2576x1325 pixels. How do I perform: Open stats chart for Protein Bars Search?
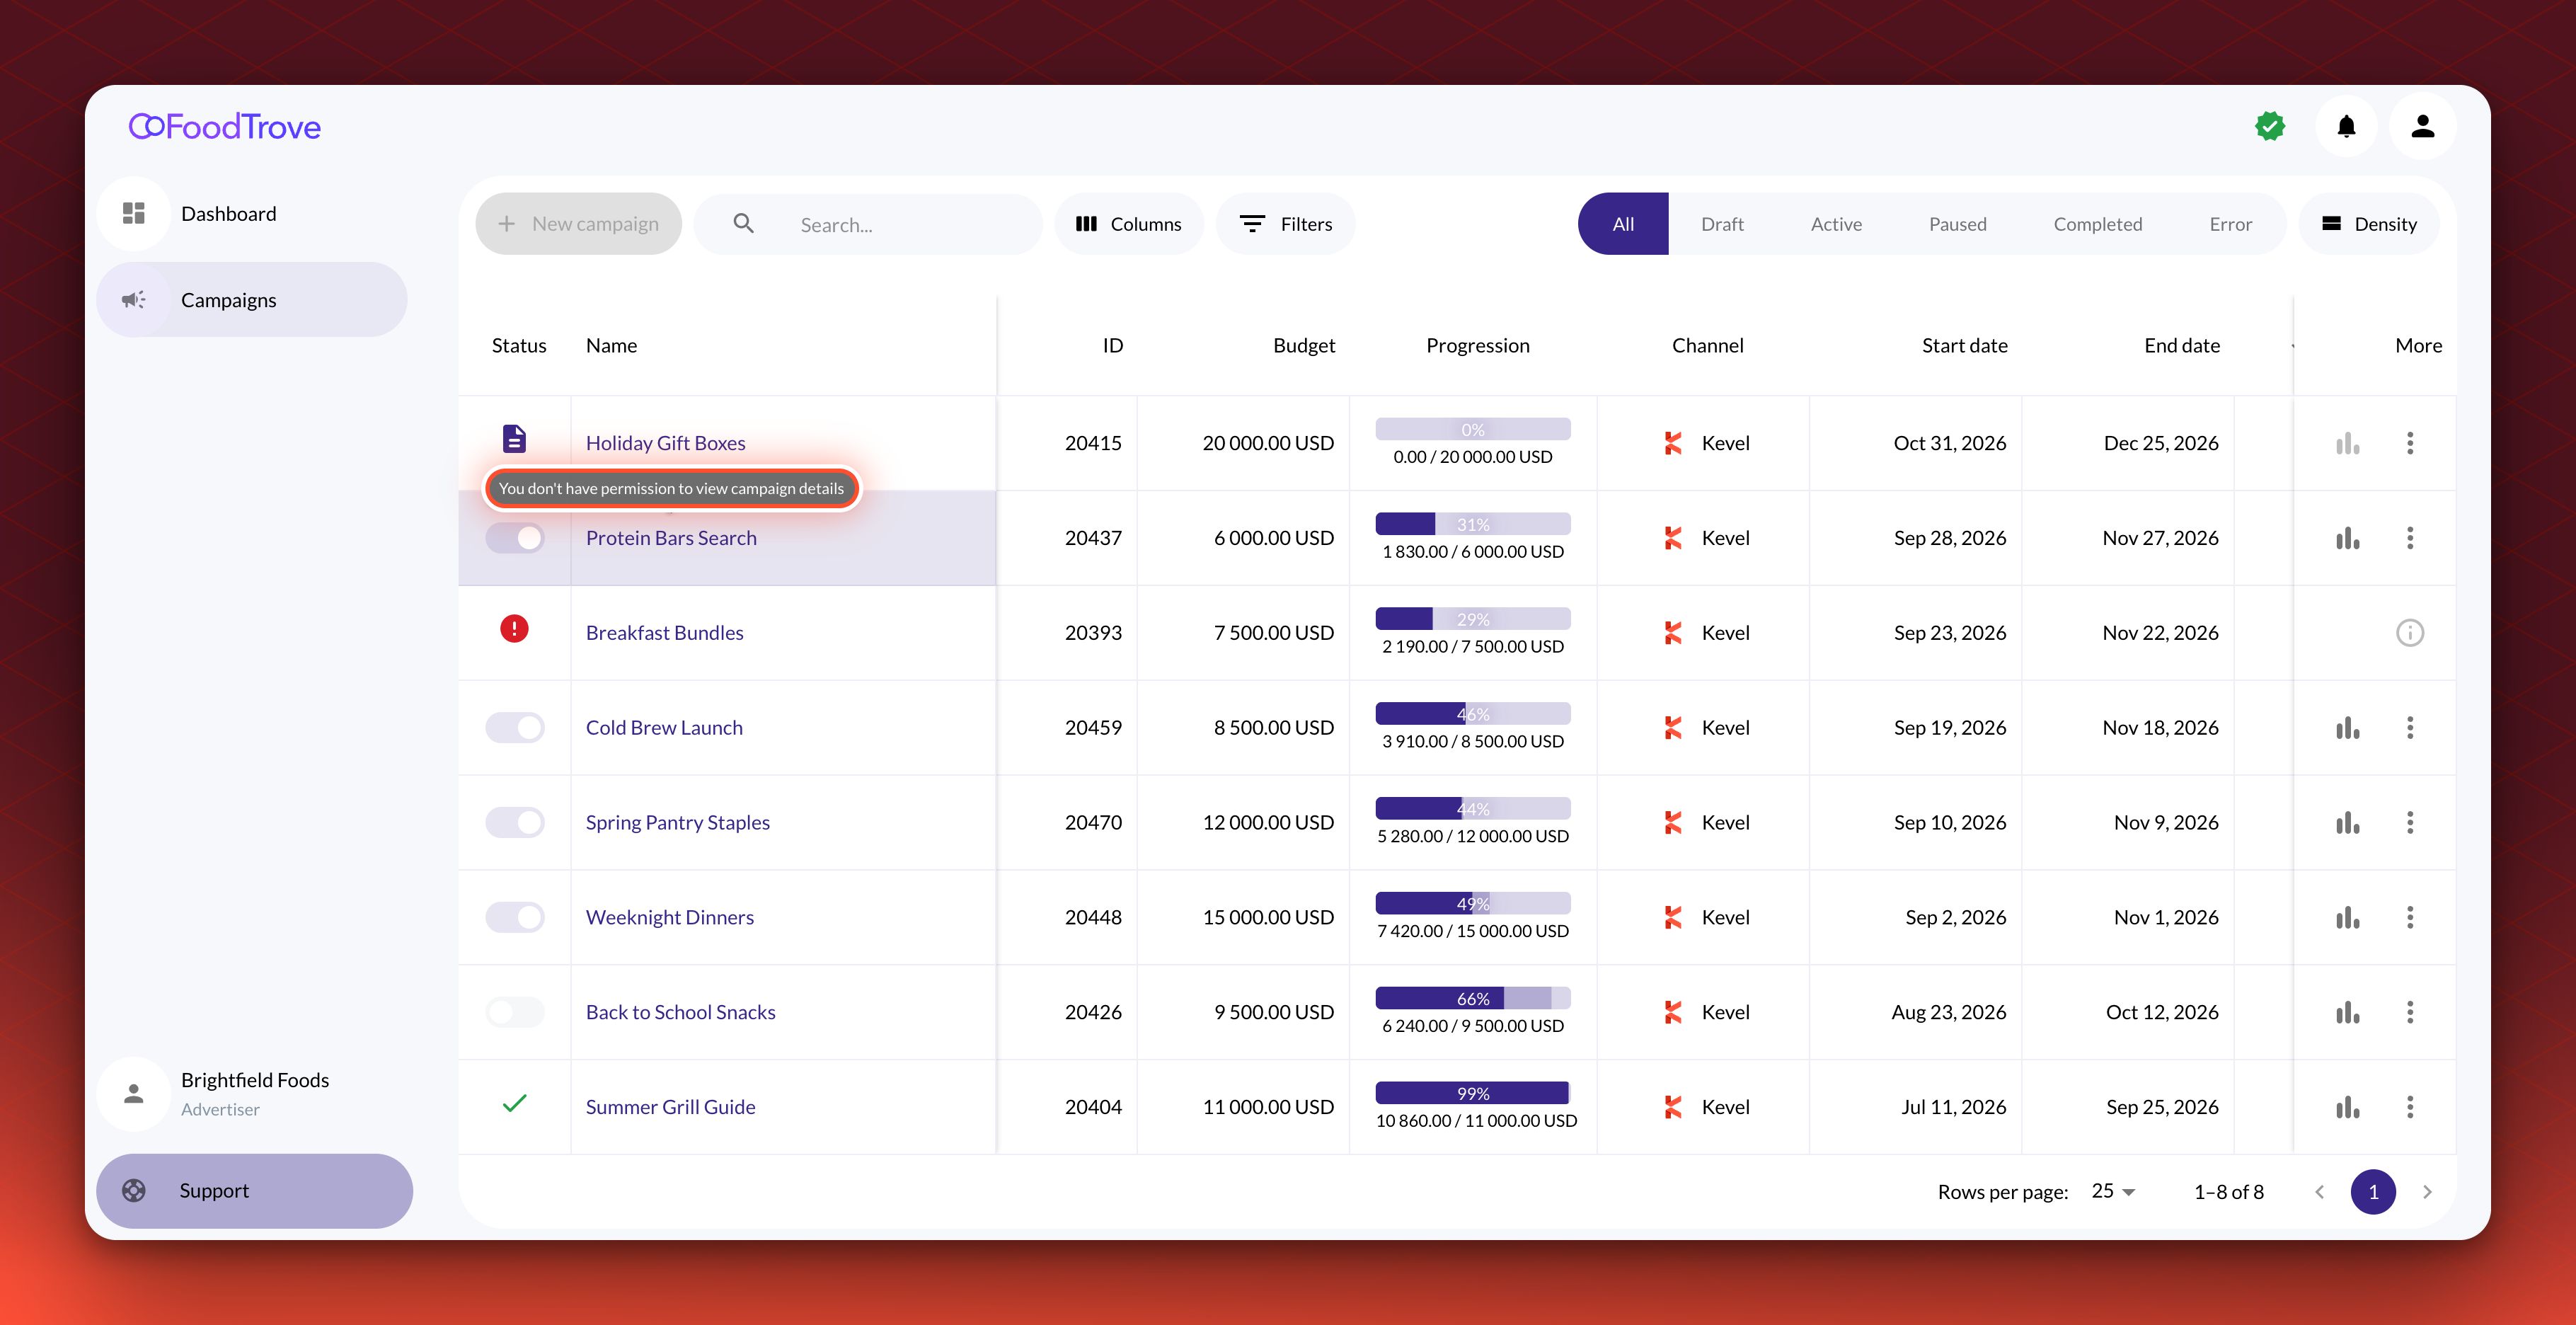(x=2347, y=538)
